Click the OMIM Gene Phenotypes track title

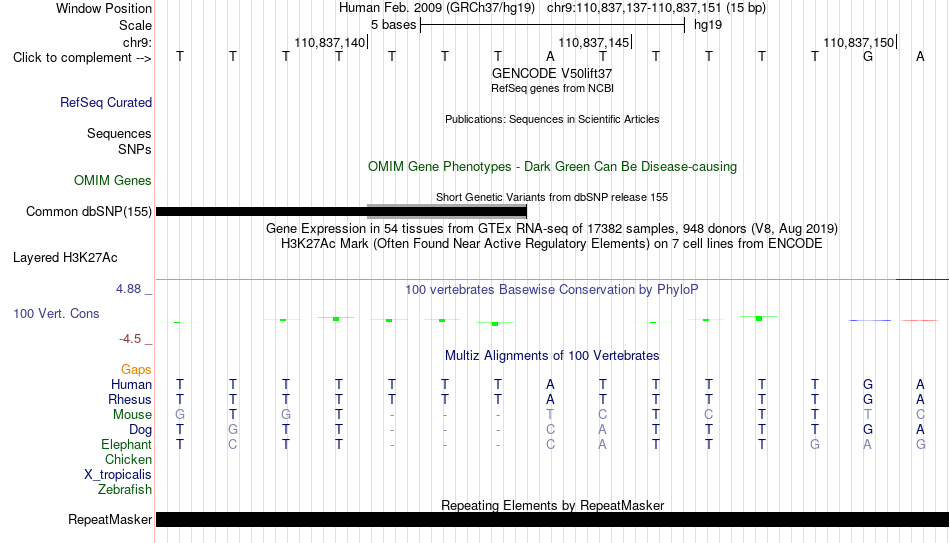coord(552,167)
